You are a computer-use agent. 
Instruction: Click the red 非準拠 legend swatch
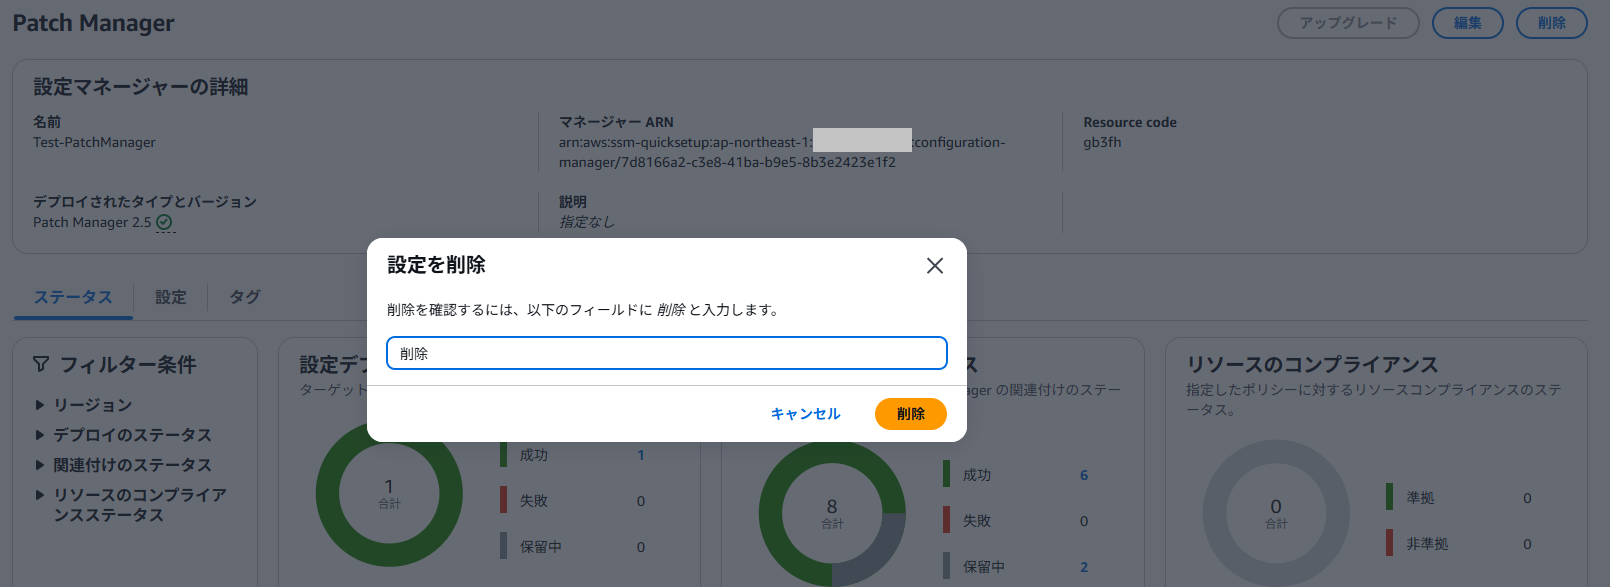[1389, 543]
